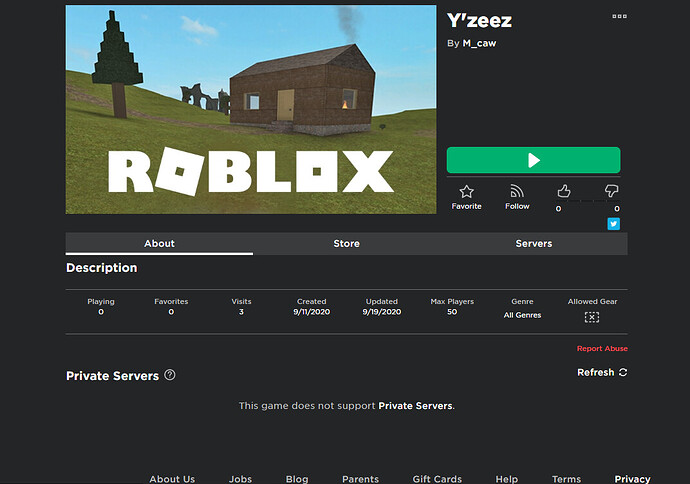Open the Help footer link

pyautogui.click(x=506, y=479)
